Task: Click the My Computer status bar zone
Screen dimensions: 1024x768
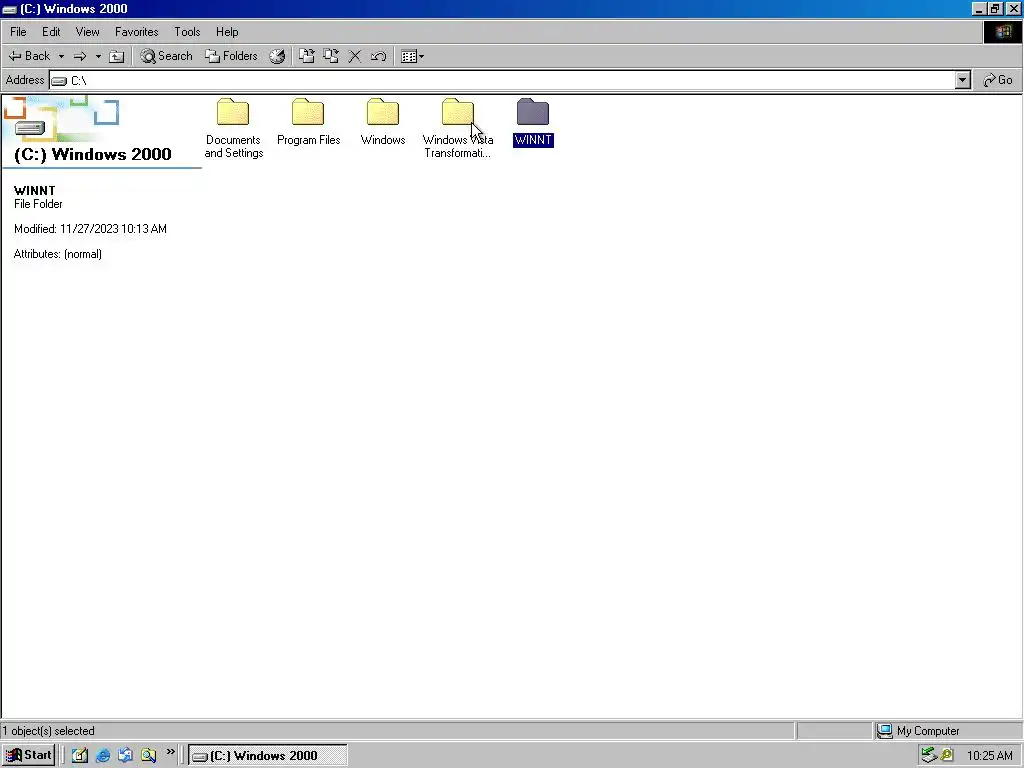Action: tap(947, 731)
